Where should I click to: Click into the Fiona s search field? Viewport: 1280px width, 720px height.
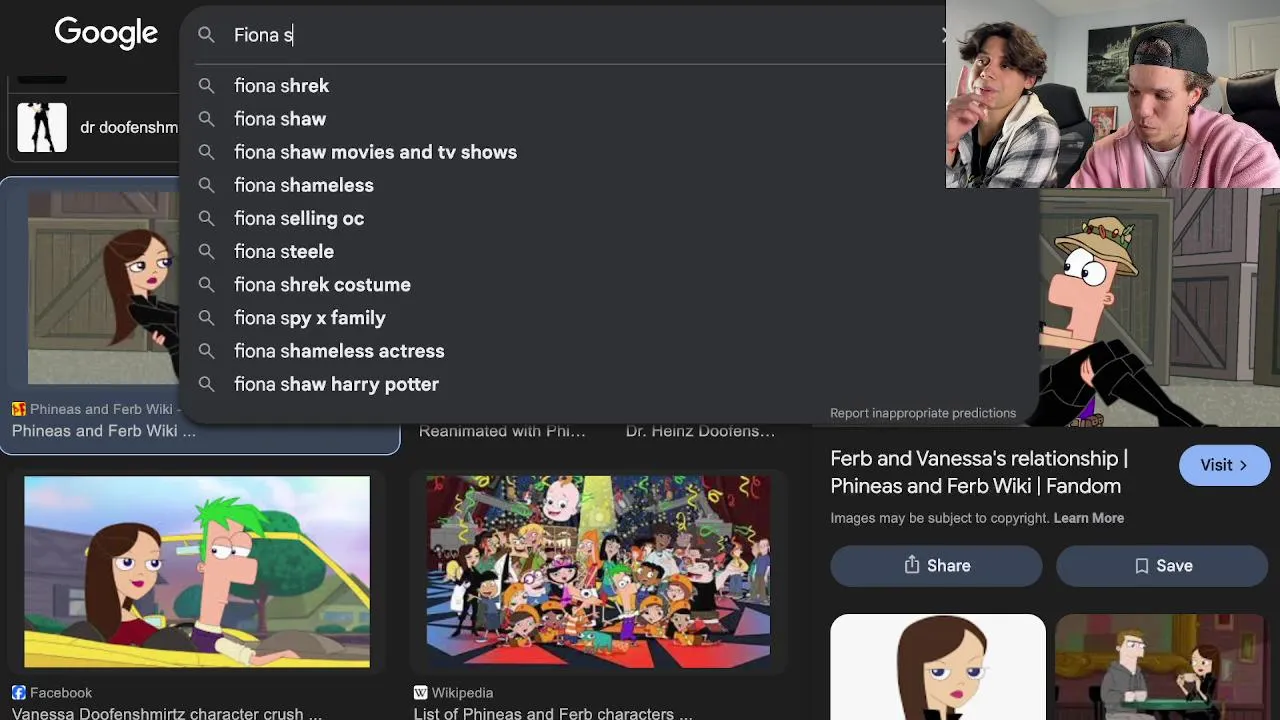580,35
